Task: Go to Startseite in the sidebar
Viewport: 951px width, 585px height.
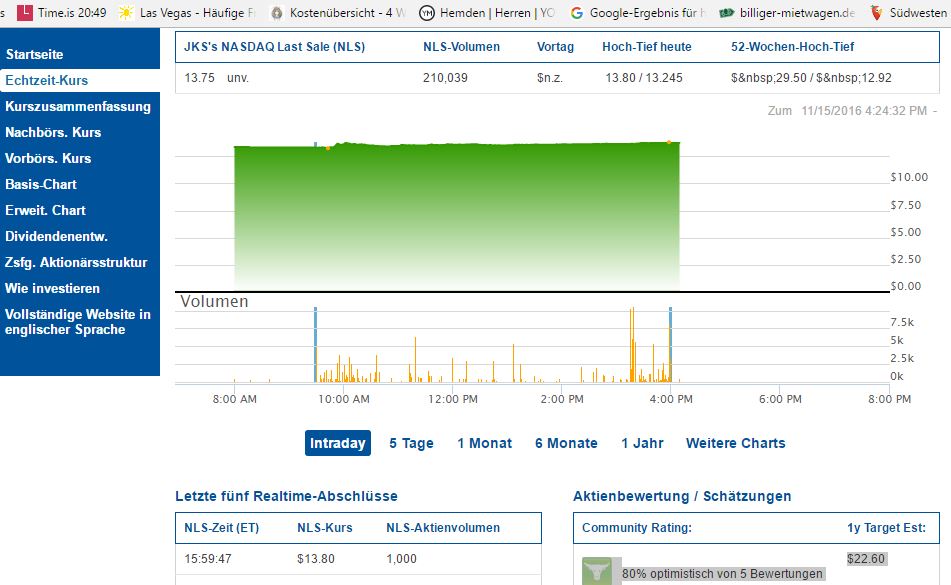Action: point(35,55)
